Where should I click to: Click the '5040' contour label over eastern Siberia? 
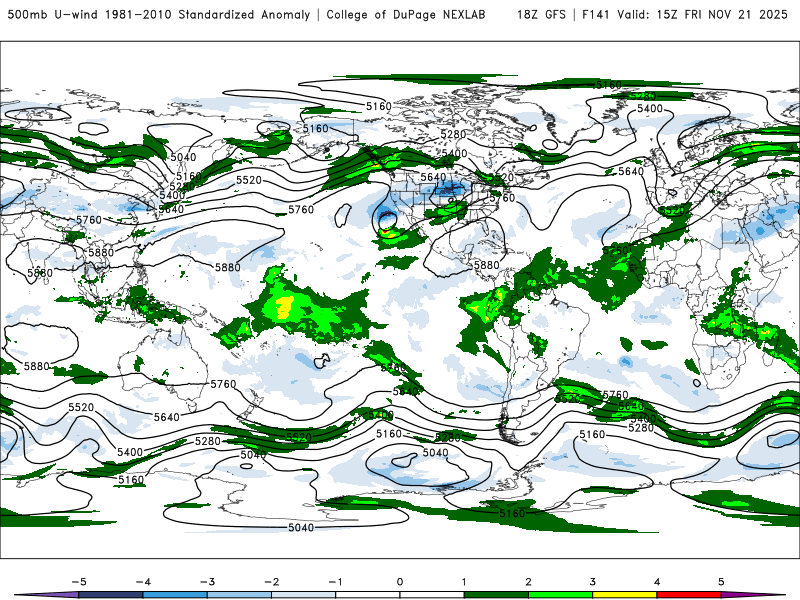183,157
